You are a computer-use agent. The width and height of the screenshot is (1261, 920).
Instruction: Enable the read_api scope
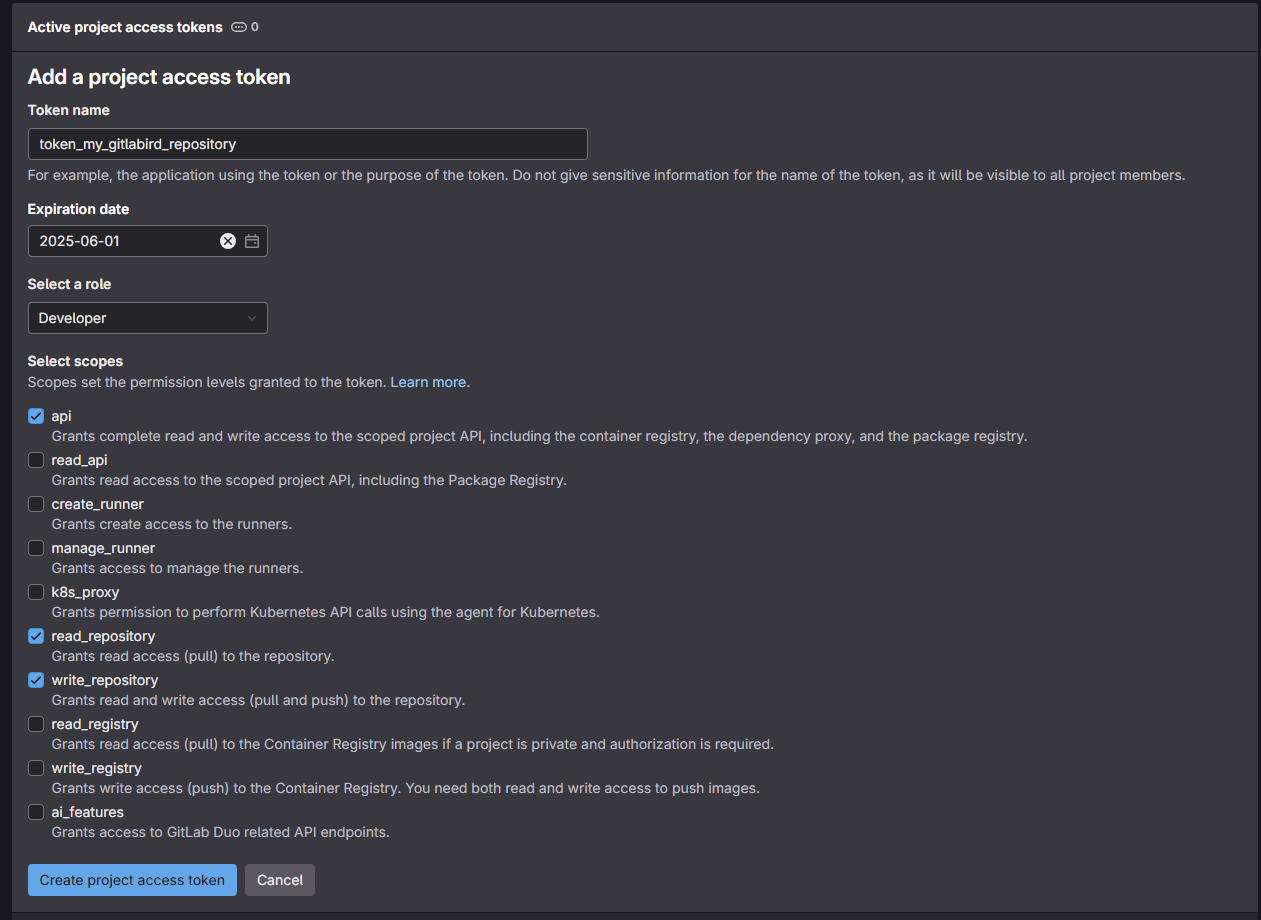point(36,460)
